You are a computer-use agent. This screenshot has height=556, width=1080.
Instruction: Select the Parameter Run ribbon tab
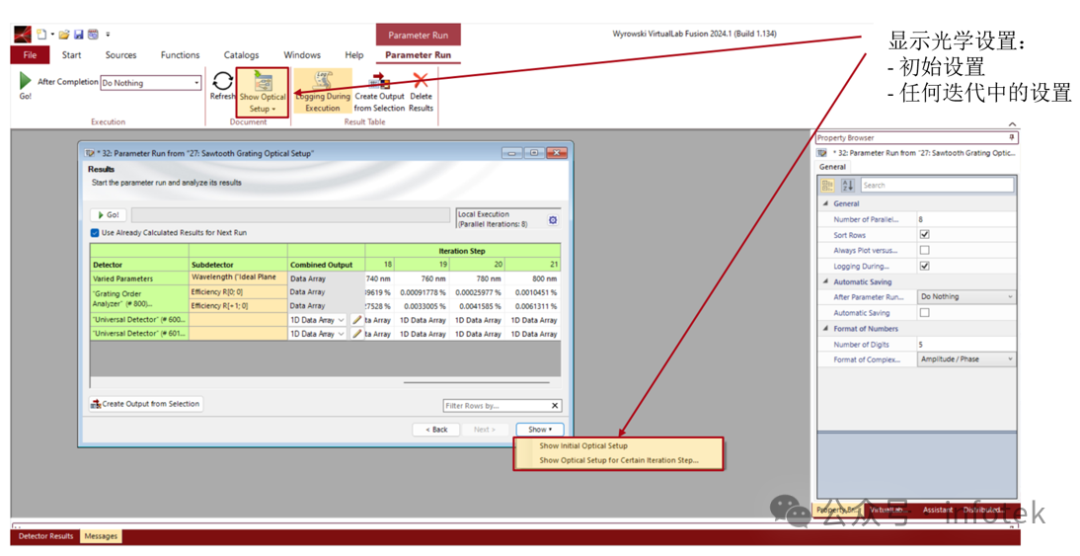(x=418, y=55)
